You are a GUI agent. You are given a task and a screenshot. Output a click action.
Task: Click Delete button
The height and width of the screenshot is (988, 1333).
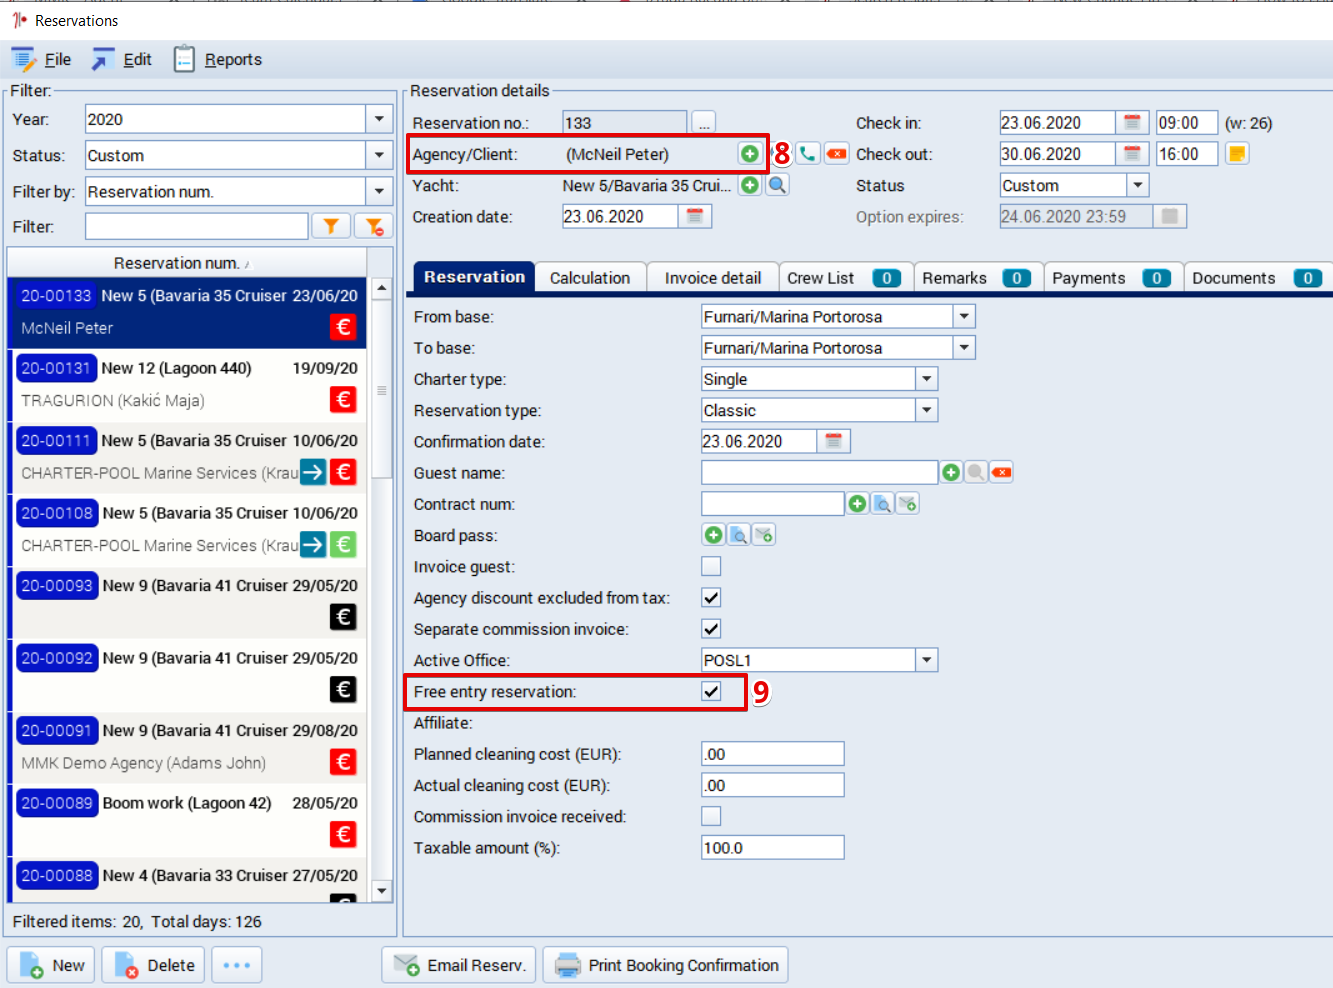(154, 965)
